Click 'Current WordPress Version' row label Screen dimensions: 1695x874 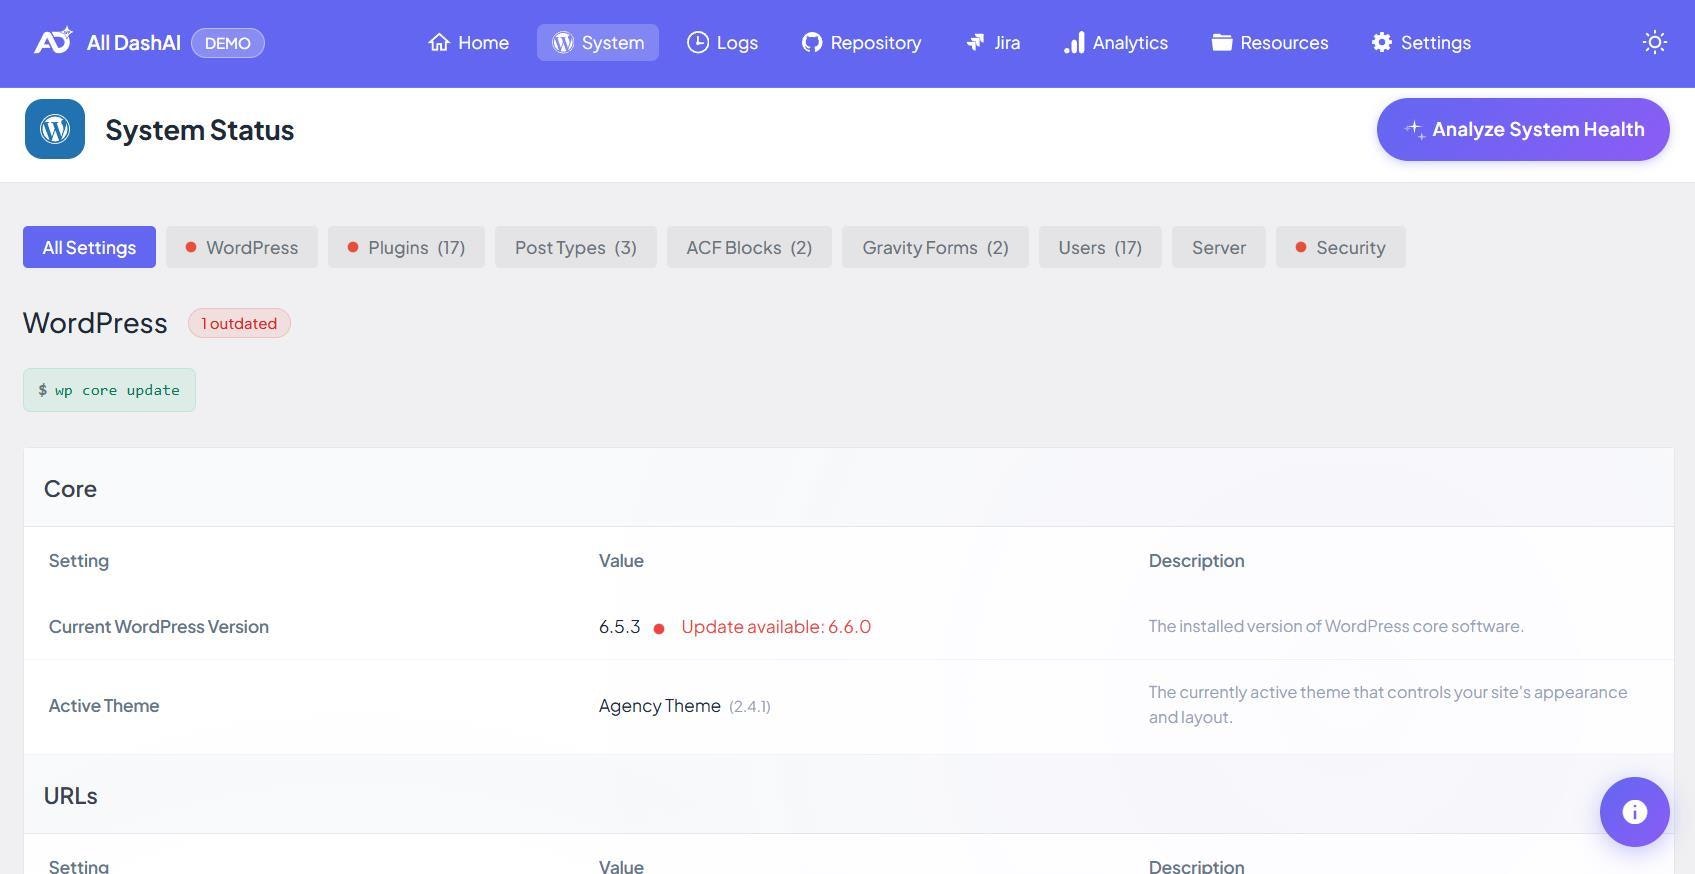159,626
